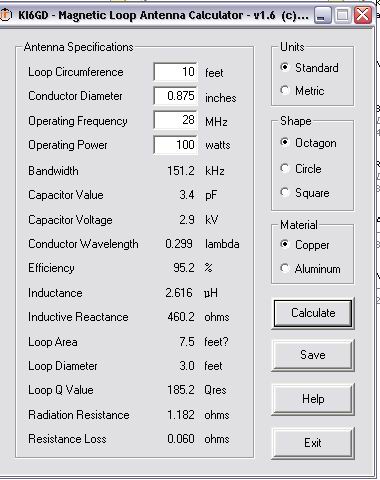380x480 pixels.
Task: Choose Aluminum as the material
Action: point(285,268)
